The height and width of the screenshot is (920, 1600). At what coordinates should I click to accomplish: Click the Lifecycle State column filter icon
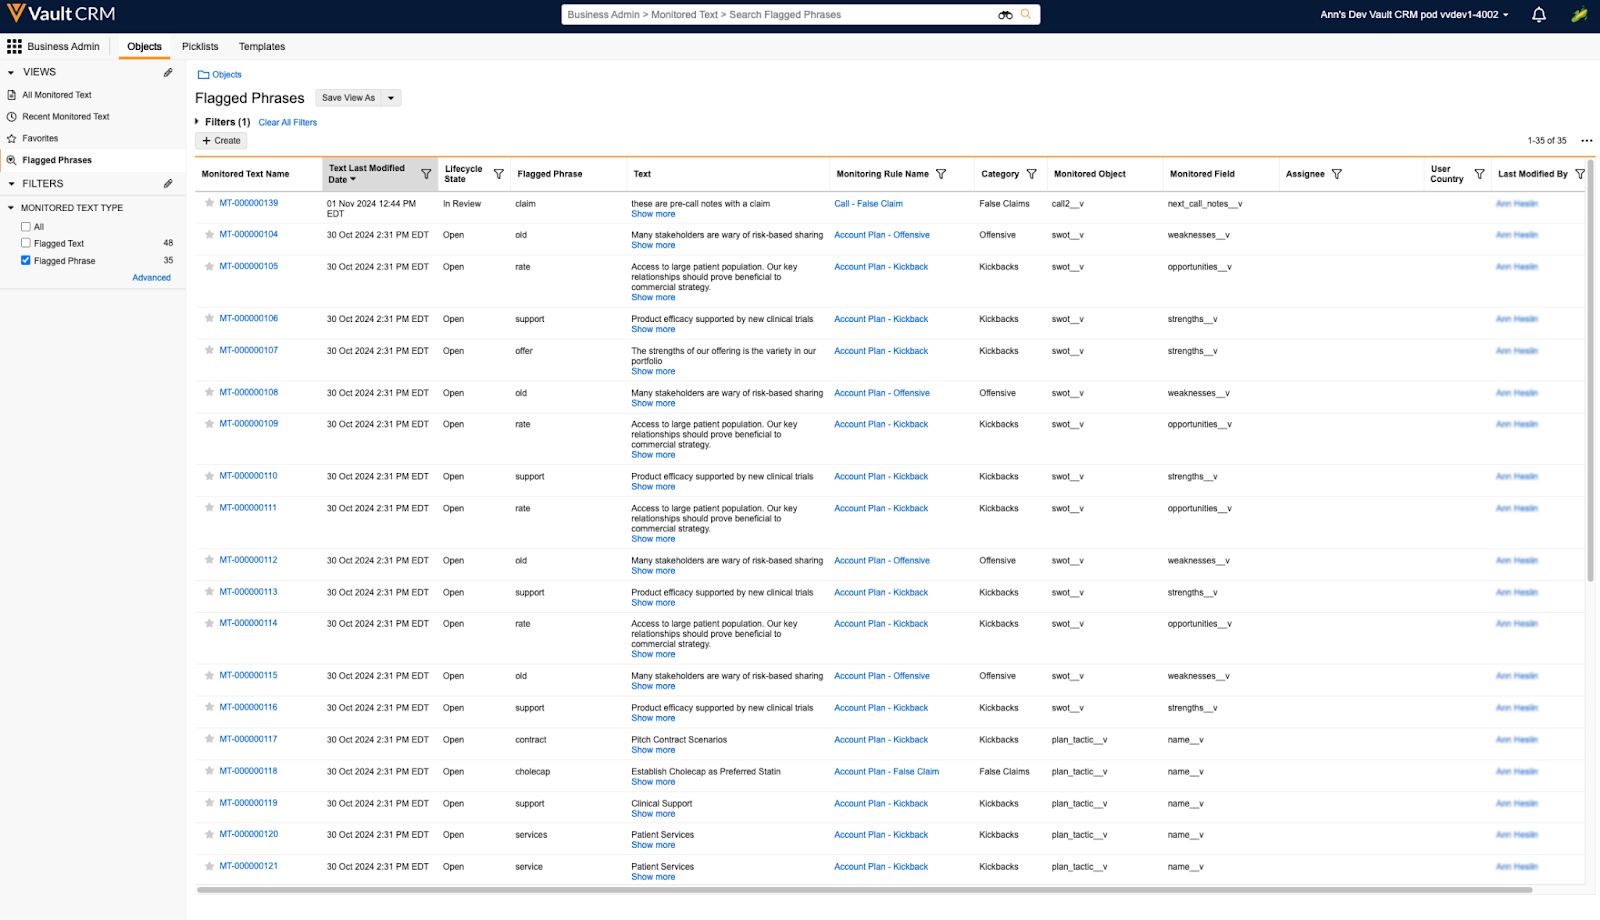499,174
